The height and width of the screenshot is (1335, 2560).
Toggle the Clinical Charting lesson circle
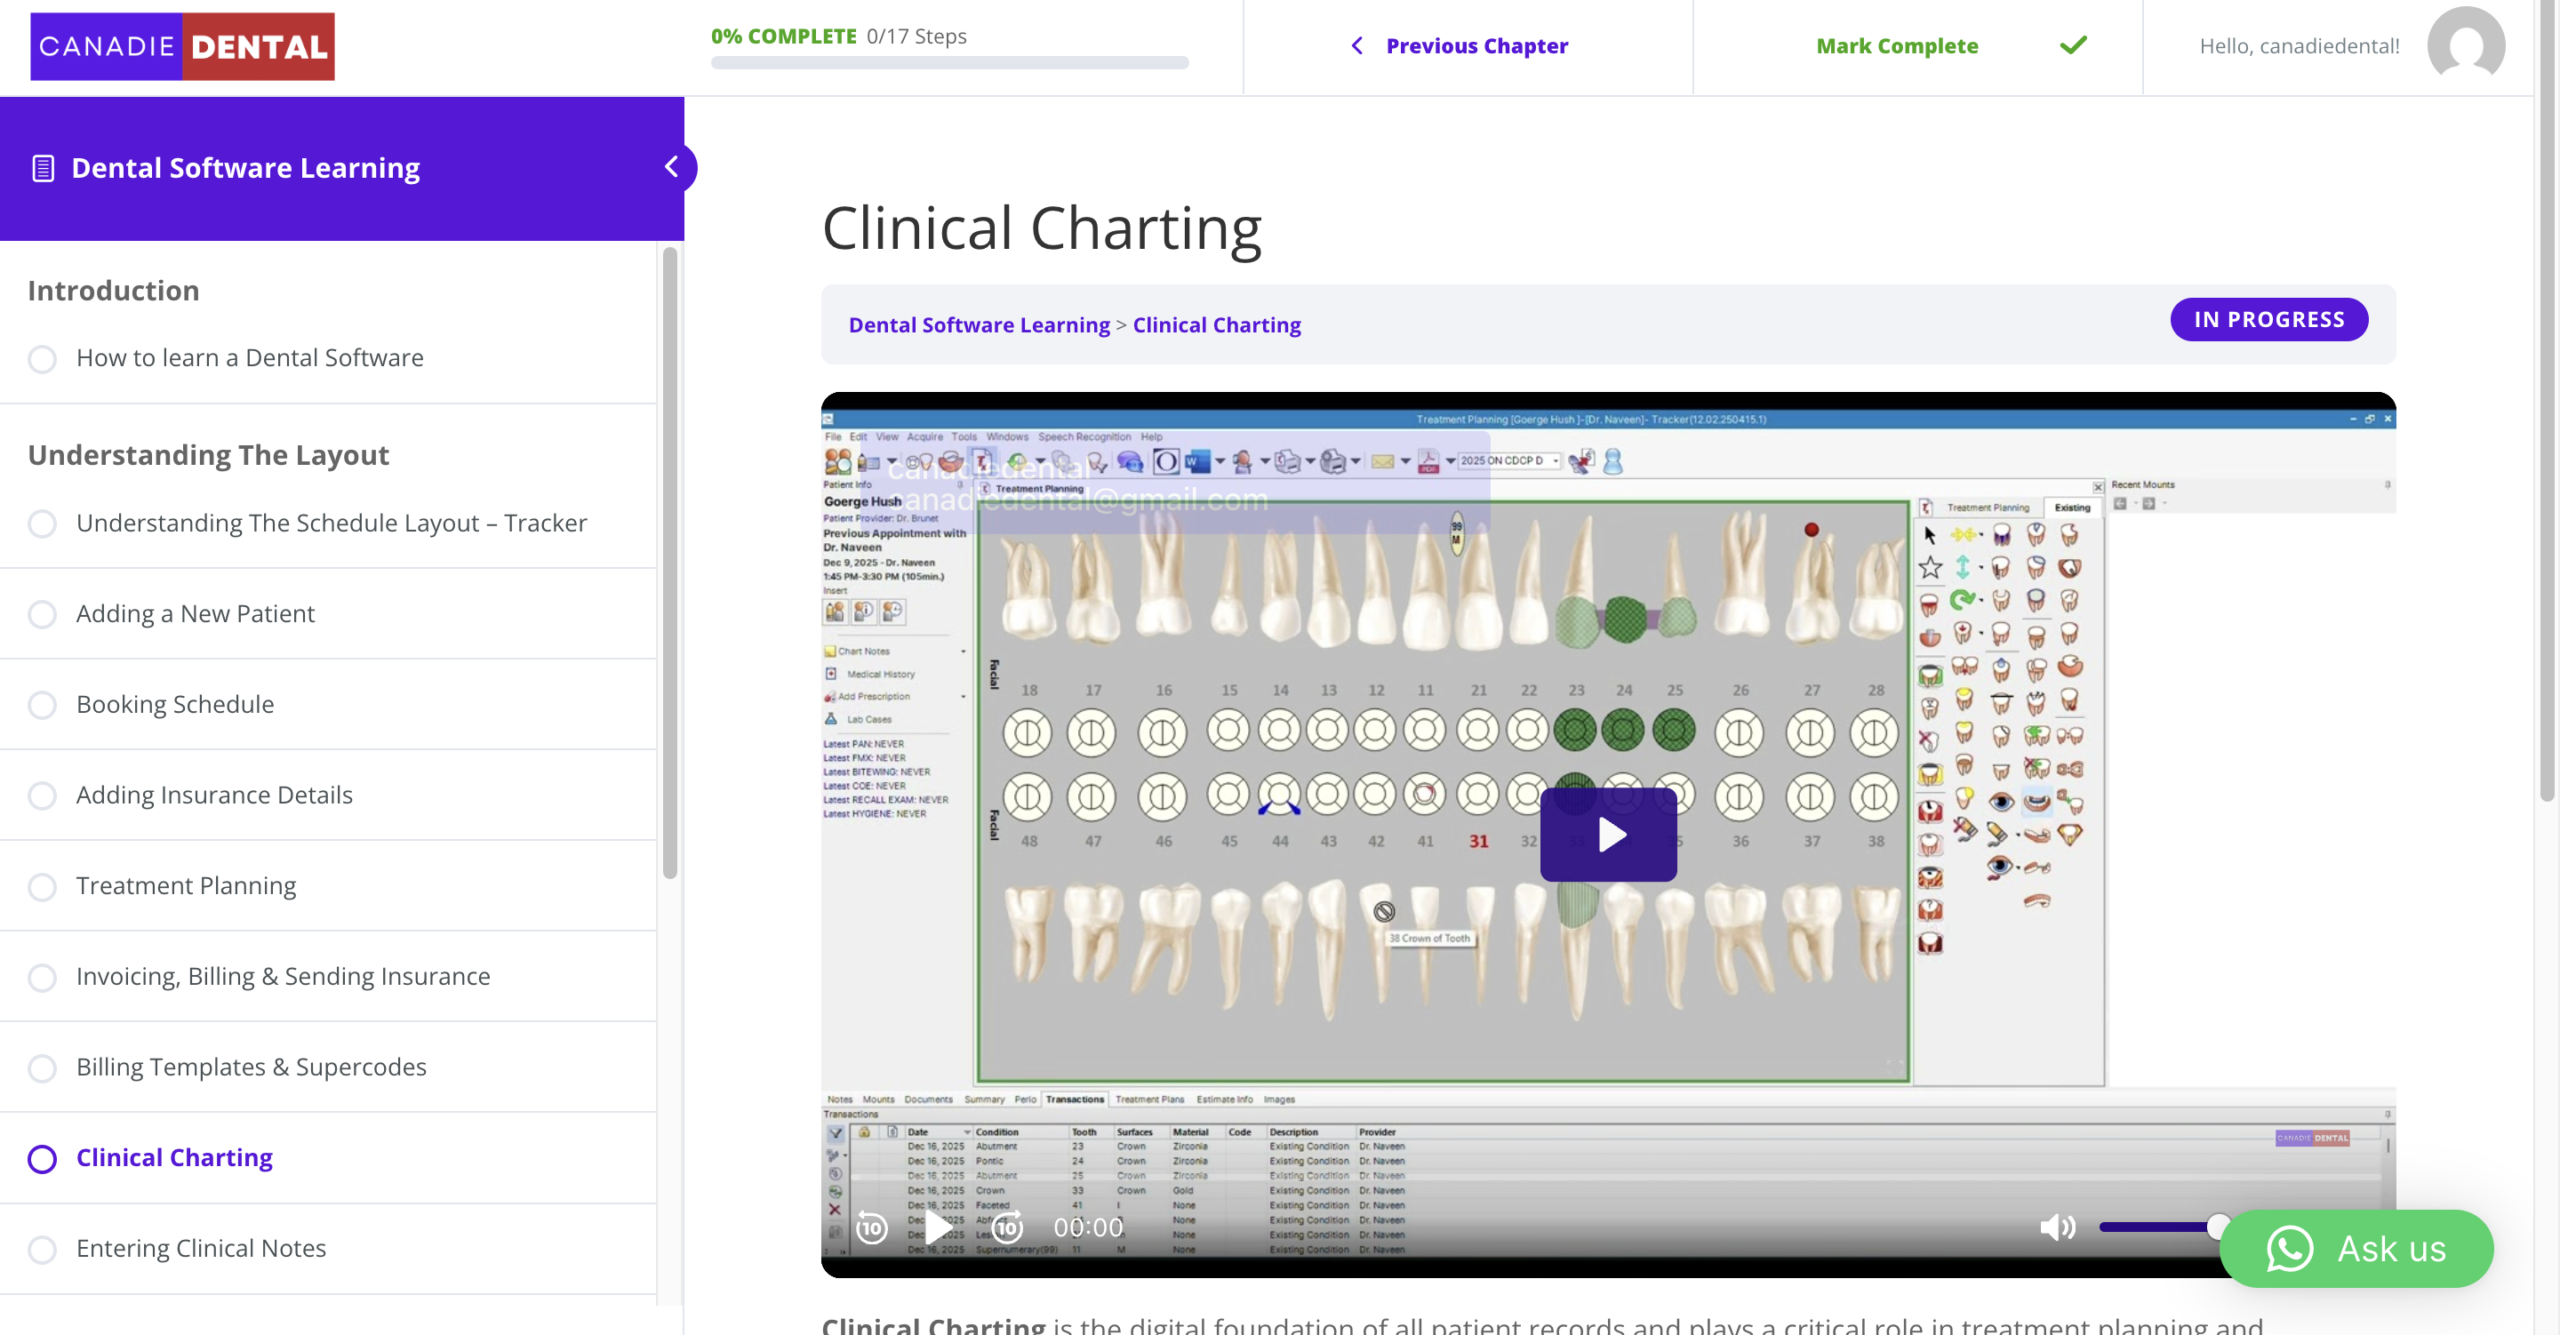[x=42, y=1158]
